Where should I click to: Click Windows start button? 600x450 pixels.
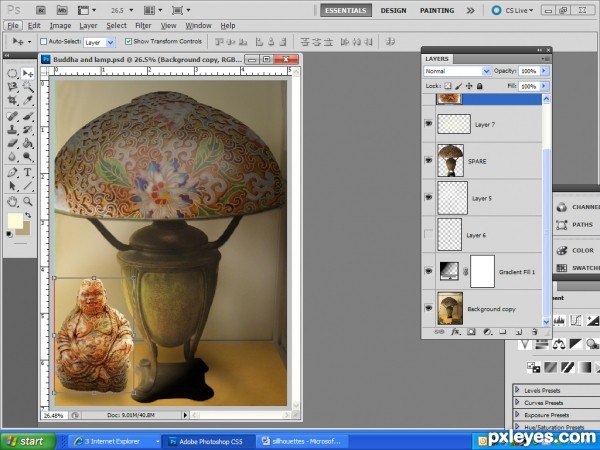[28, 441]
